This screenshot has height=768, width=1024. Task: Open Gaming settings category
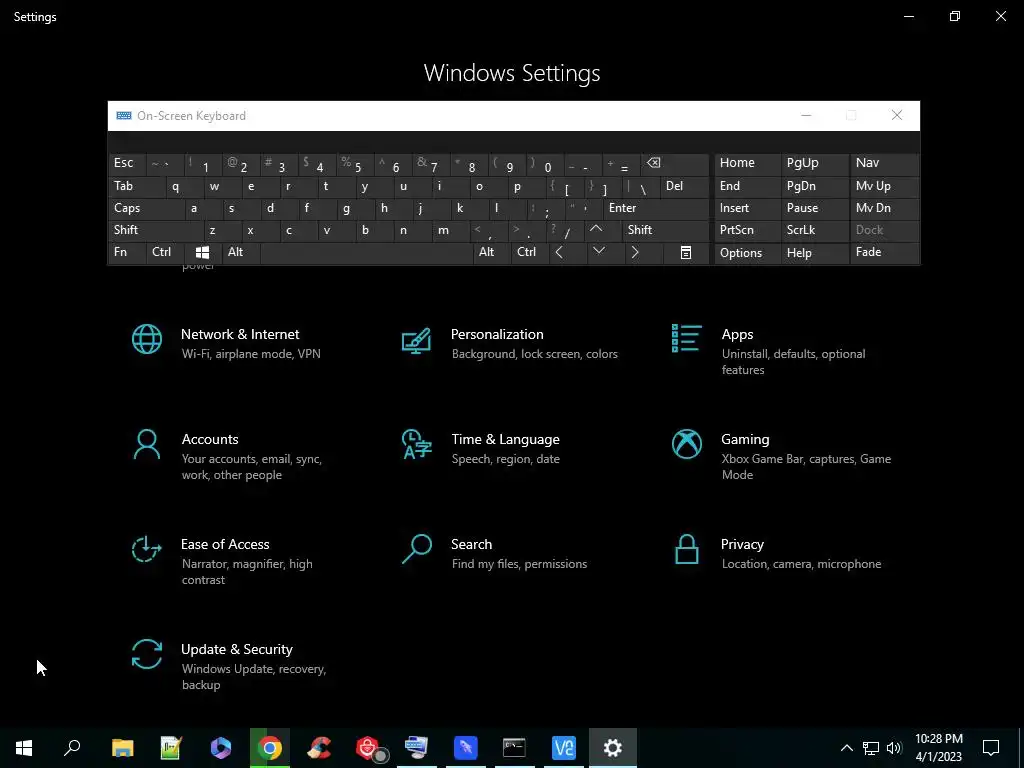pos(781,456)
